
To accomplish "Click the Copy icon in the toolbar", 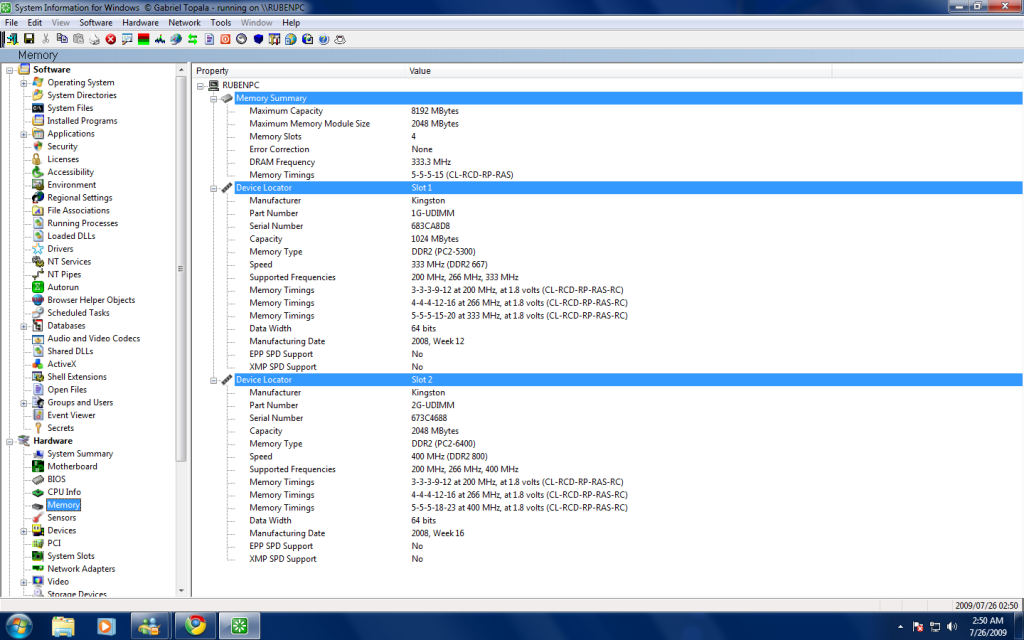I will [x=62, y=39].
